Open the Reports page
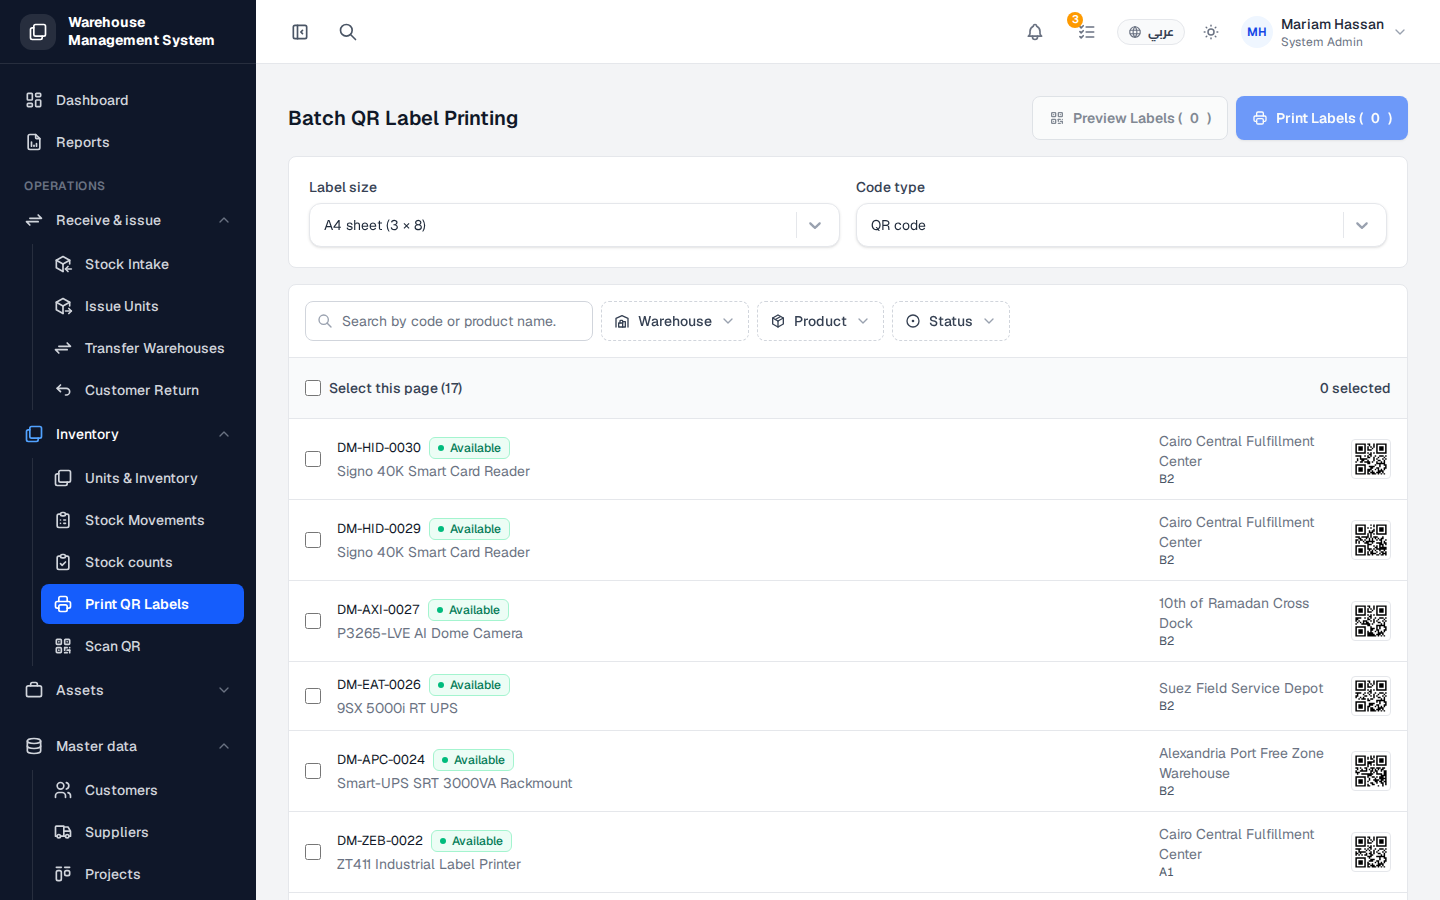Image resolution: width=1440 pixels, height=900 pixels. (128, 142)
